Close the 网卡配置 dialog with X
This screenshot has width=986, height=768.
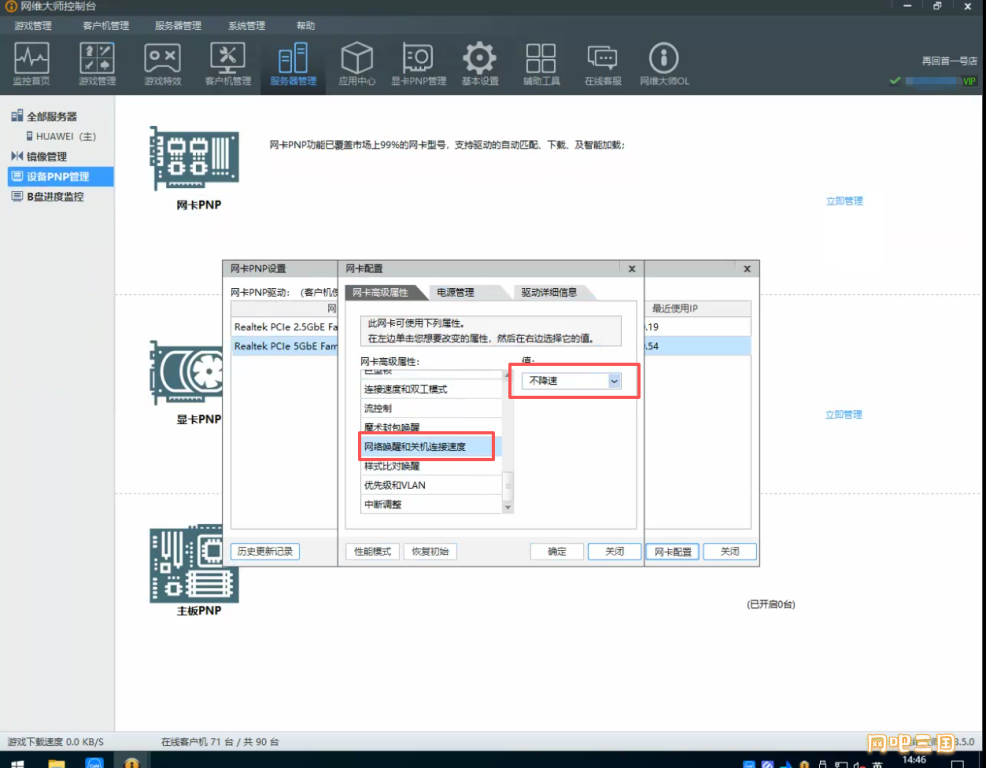[x=632, y=269]
